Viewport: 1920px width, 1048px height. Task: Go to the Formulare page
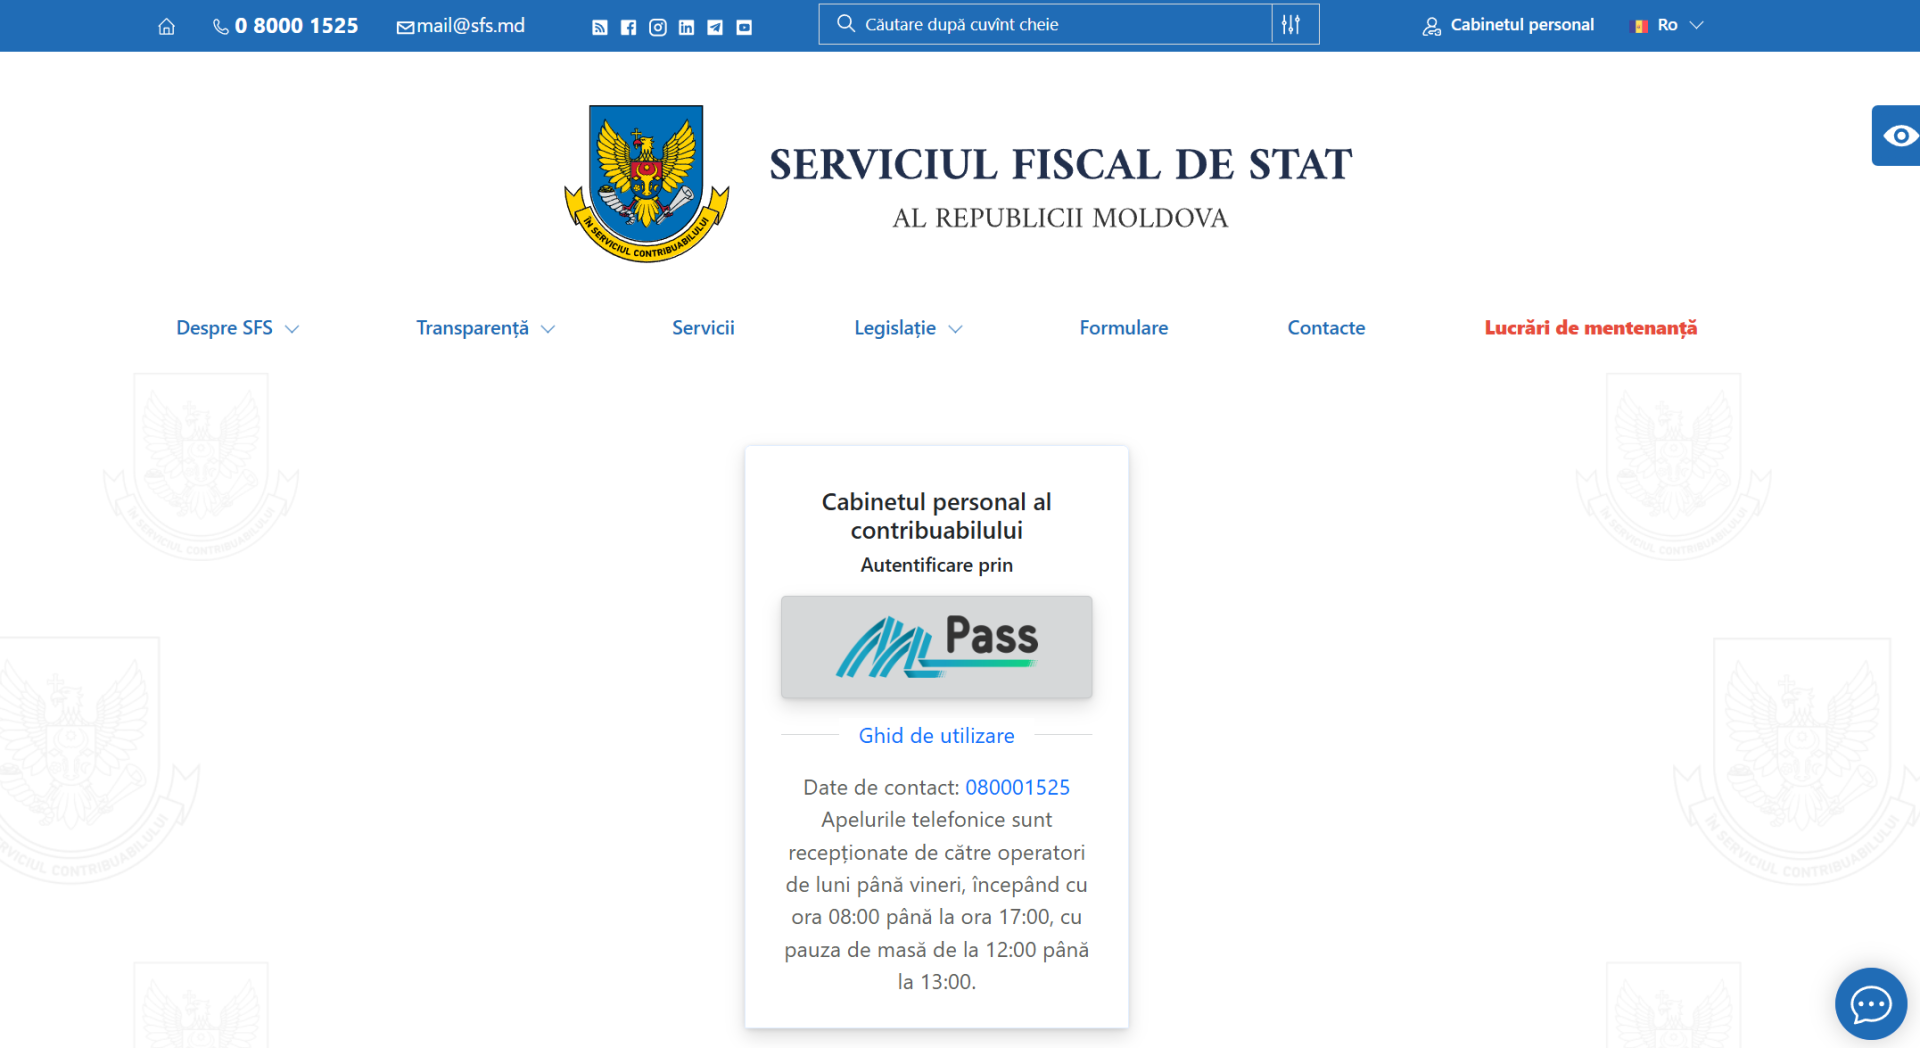[x=1123, y=328]
